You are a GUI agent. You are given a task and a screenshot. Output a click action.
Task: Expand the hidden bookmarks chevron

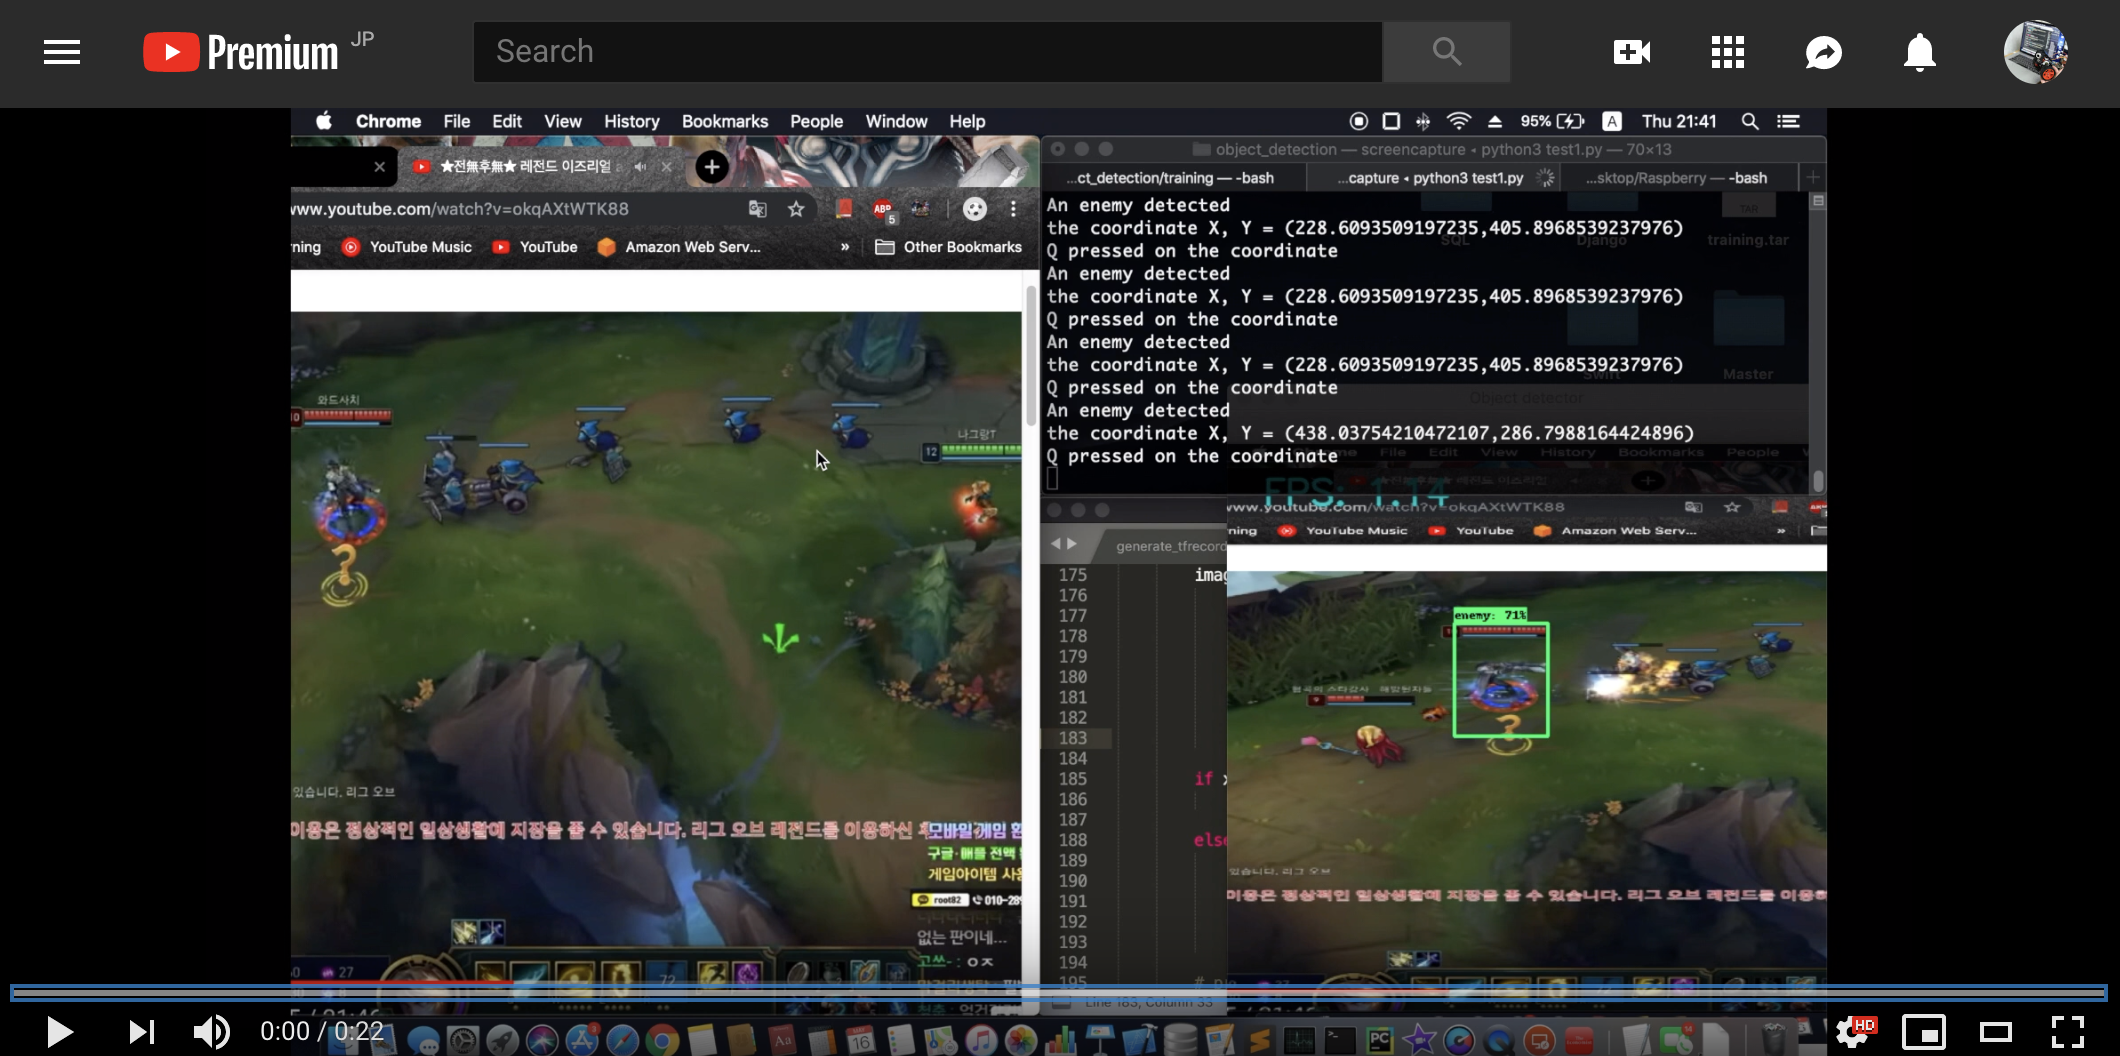[845, 247]
